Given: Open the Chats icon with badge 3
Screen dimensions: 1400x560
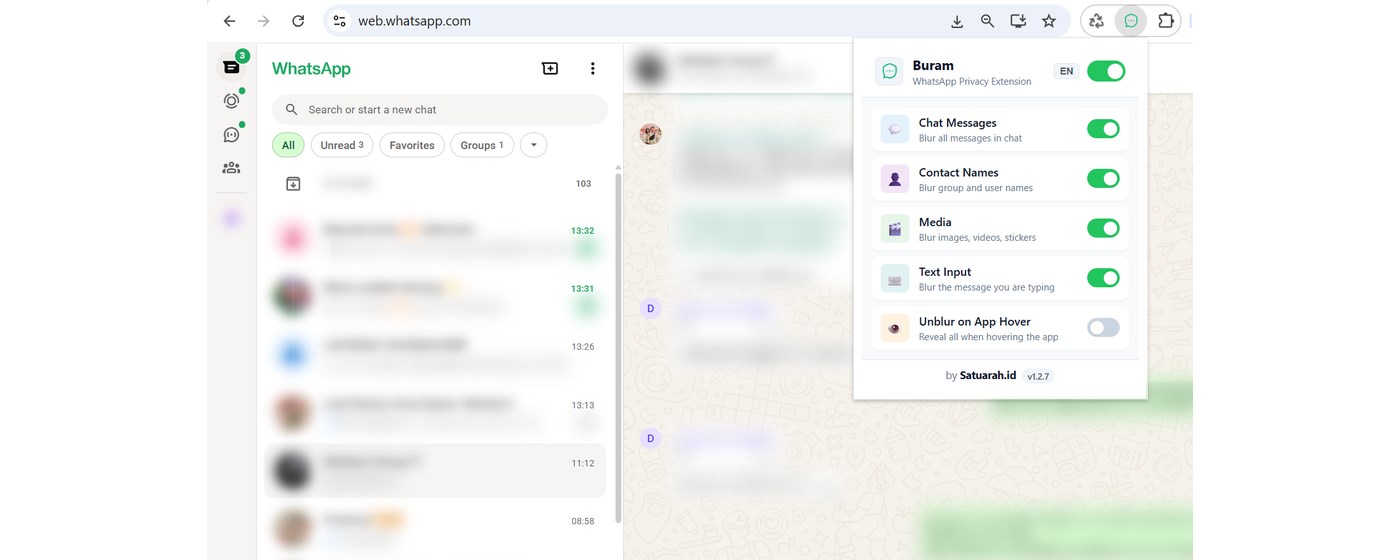Looking at the screenshot, I should click(x=232, y=67).
